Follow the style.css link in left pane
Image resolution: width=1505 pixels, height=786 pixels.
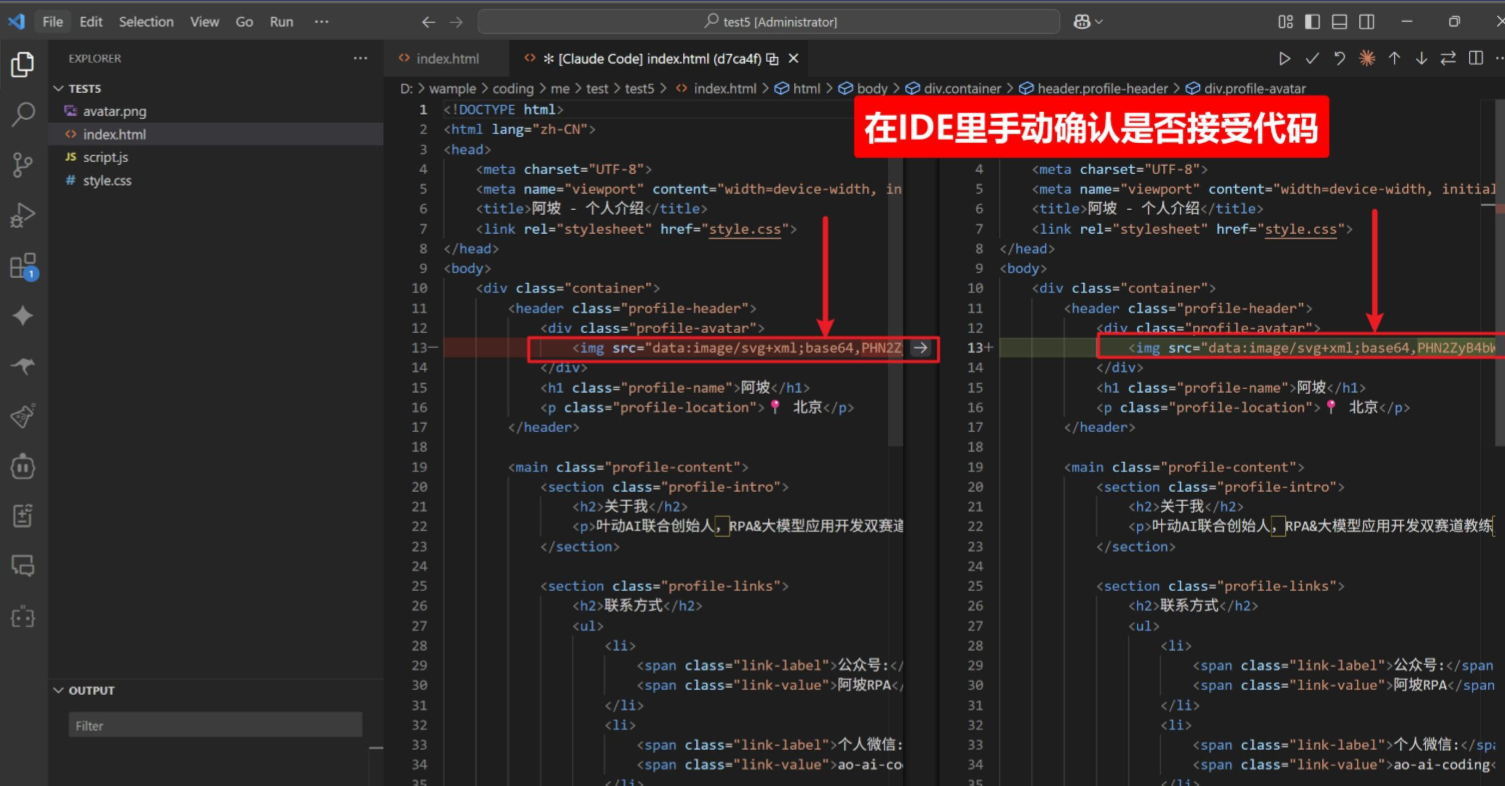click(744, 229)
